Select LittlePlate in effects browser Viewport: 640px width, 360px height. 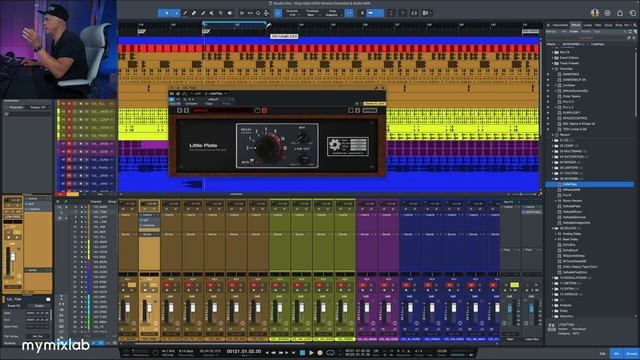(590, 184)
